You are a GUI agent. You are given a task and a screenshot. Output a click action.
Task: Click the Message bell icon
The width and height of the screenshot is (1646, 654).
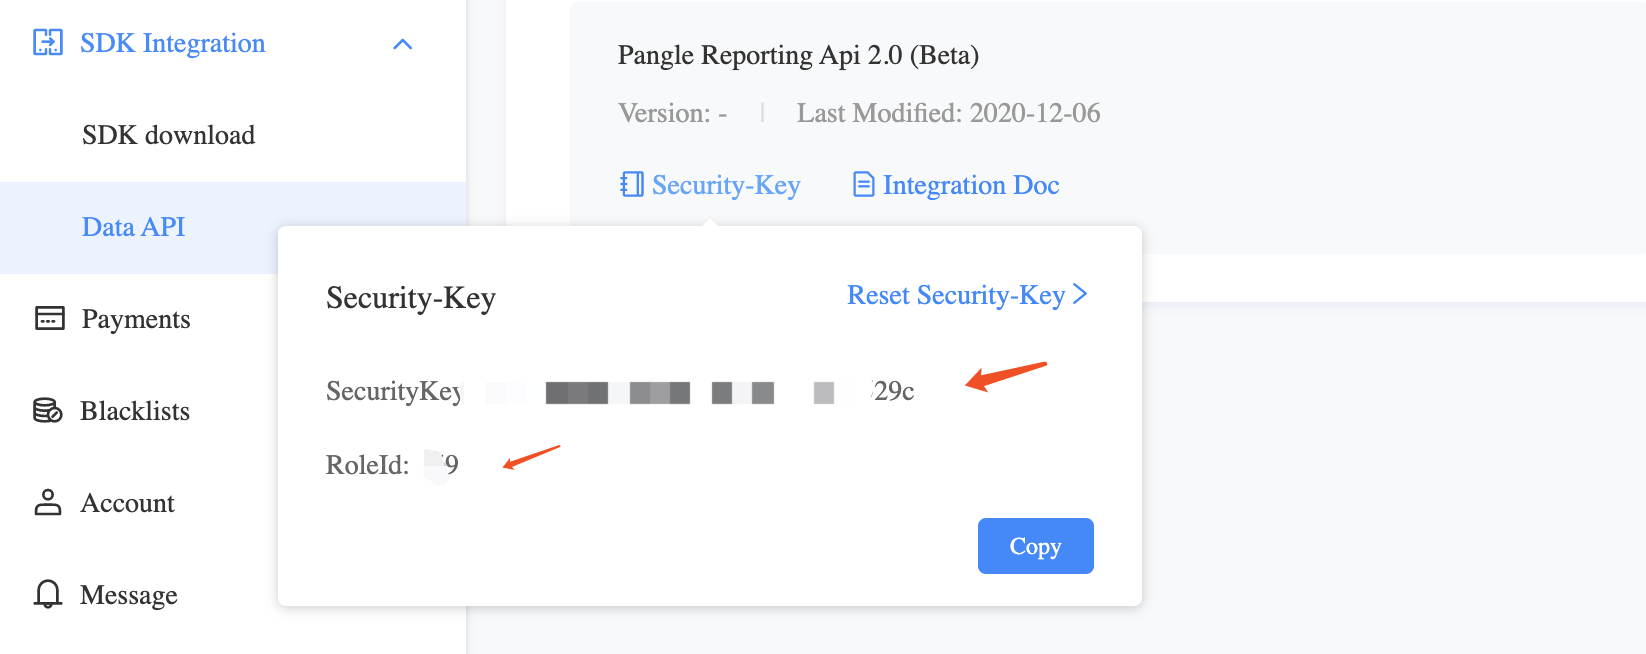click(46, 594)
